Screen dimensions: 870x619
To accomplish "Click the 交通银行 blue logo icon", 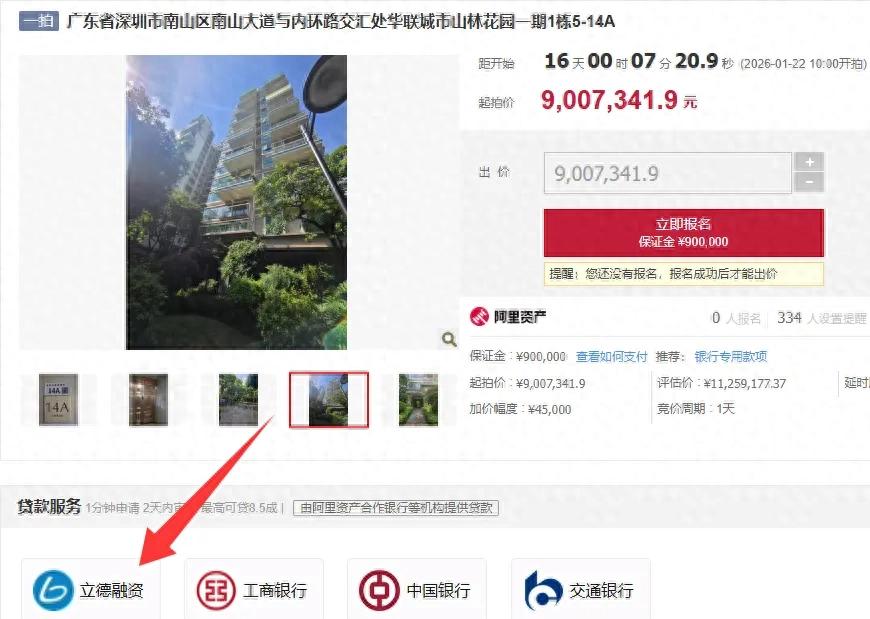I will tap(543, 590).
